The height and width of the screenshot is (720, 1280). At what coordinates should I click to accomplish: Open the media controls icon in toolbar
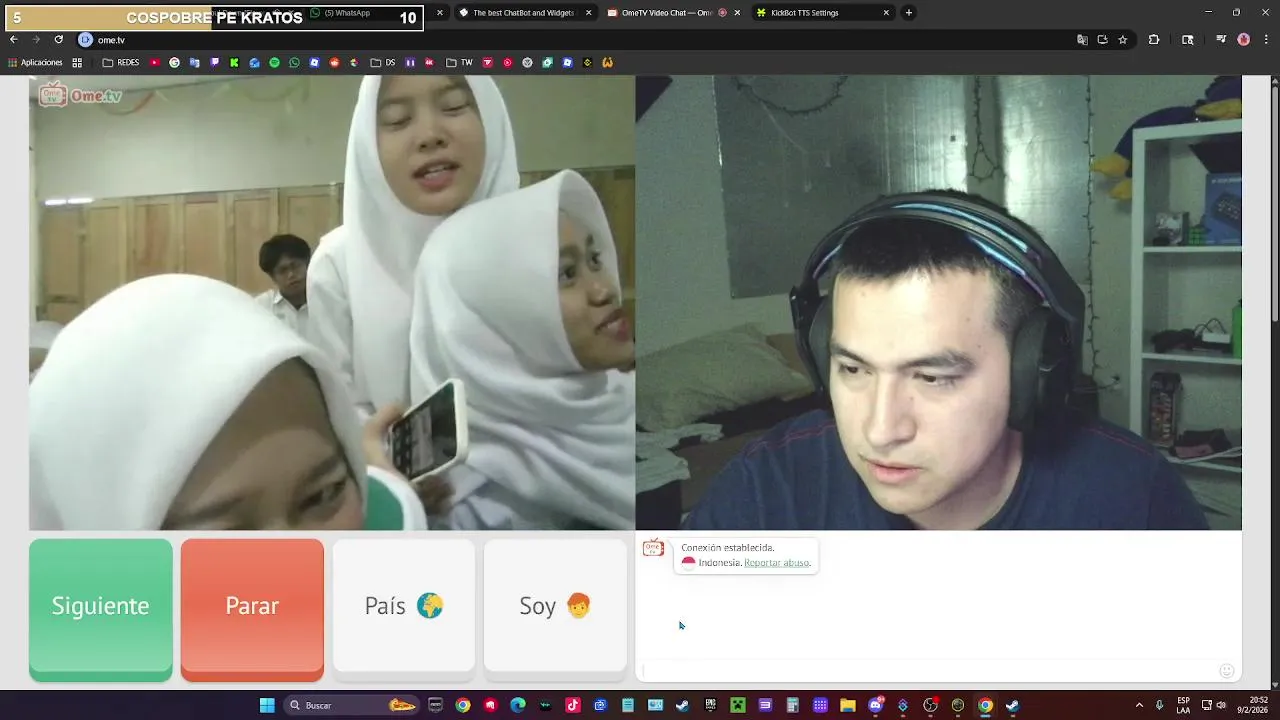tap(1221, 40)
